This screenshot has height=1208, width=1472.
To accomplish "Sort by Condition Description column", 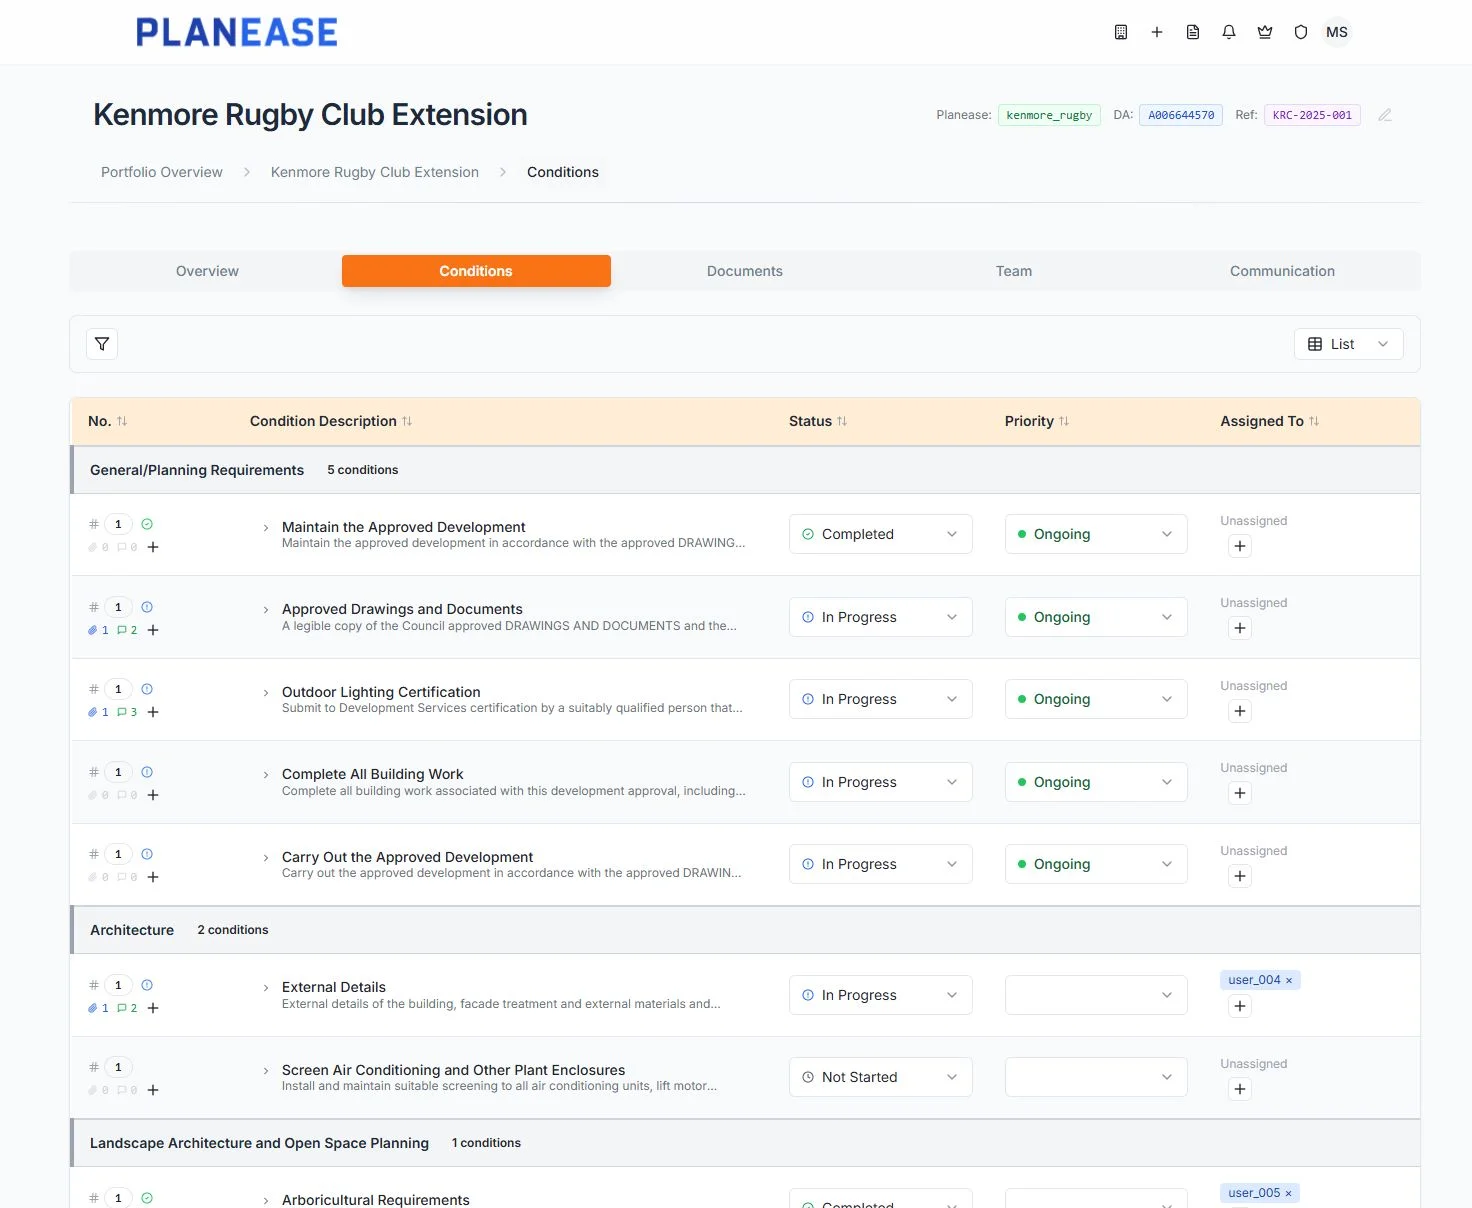I will click(407, 421).
